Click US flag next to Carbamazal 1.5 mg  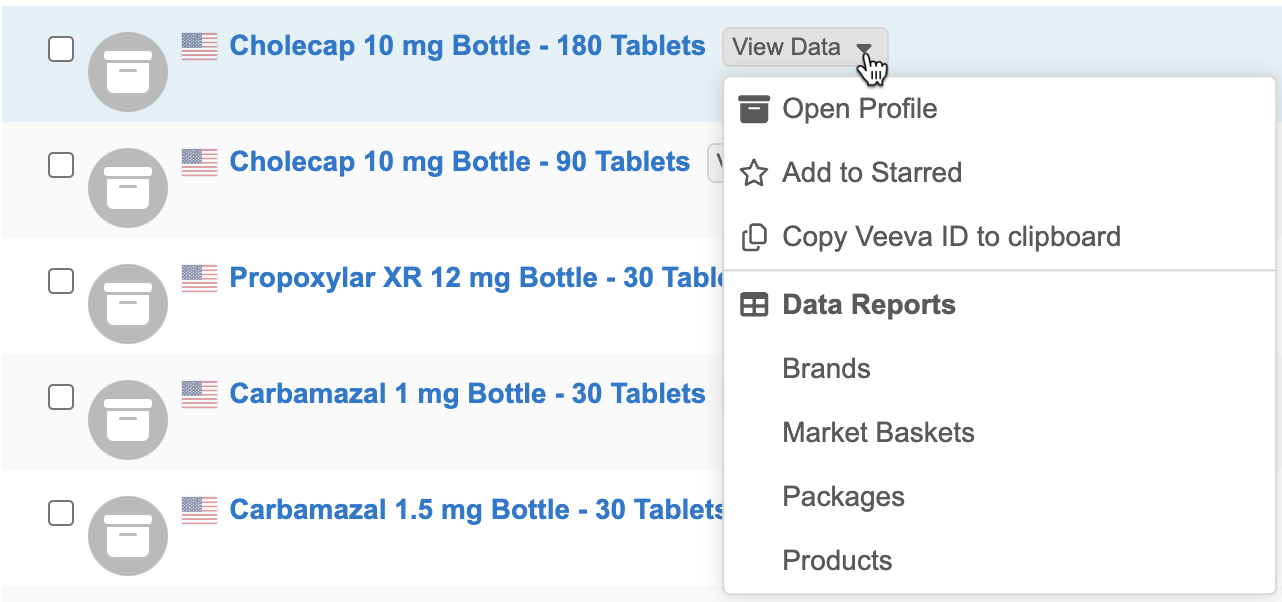pyautogui.click(x=199, y=510)
